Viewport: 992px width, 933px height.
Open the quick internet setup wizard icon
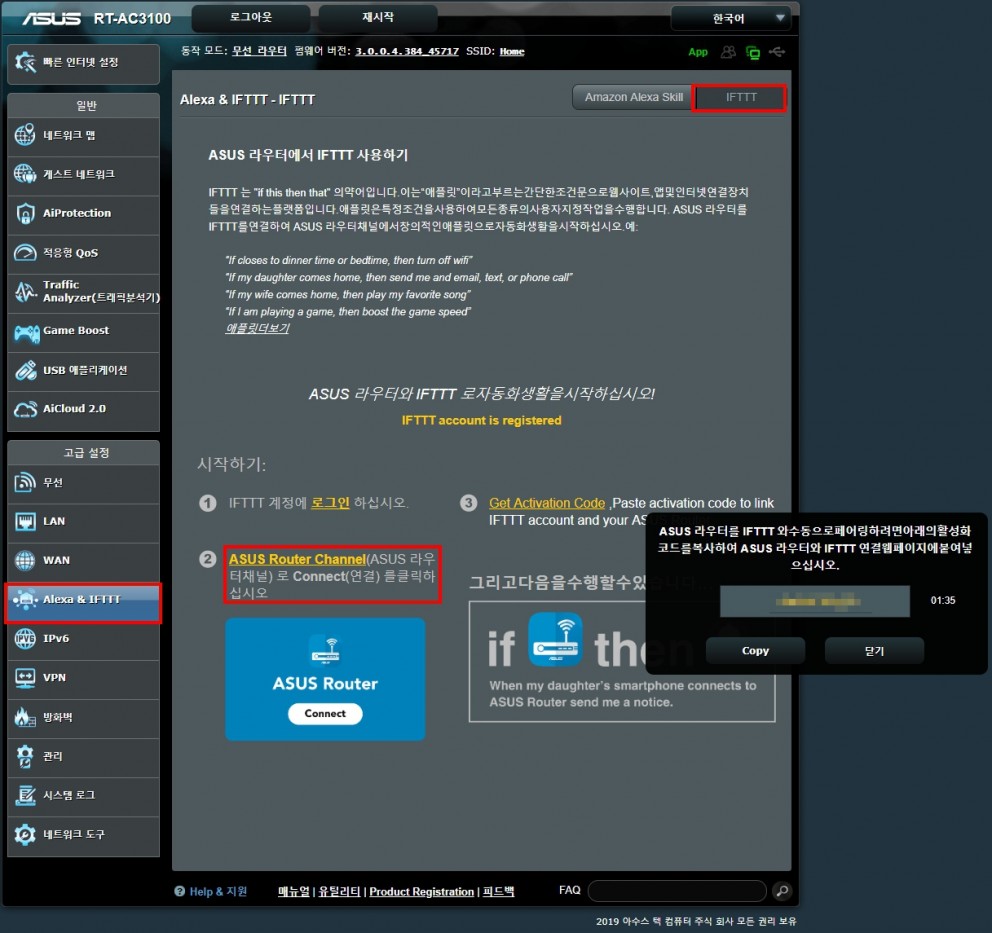tap(25, 62)
